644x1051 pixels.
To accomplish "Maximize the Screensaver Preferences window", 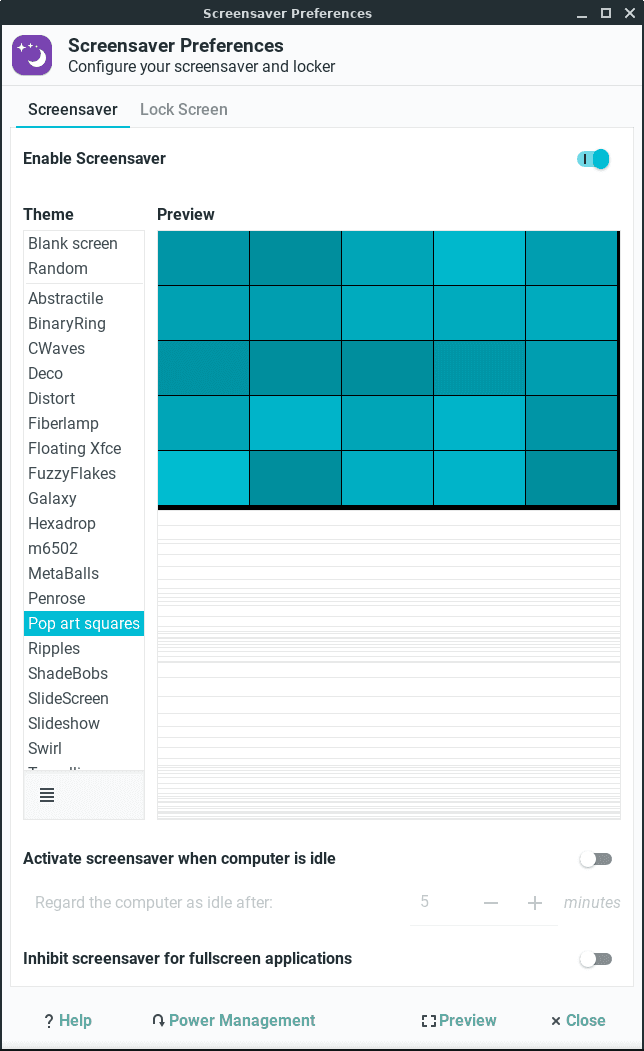I will [605, 13].
